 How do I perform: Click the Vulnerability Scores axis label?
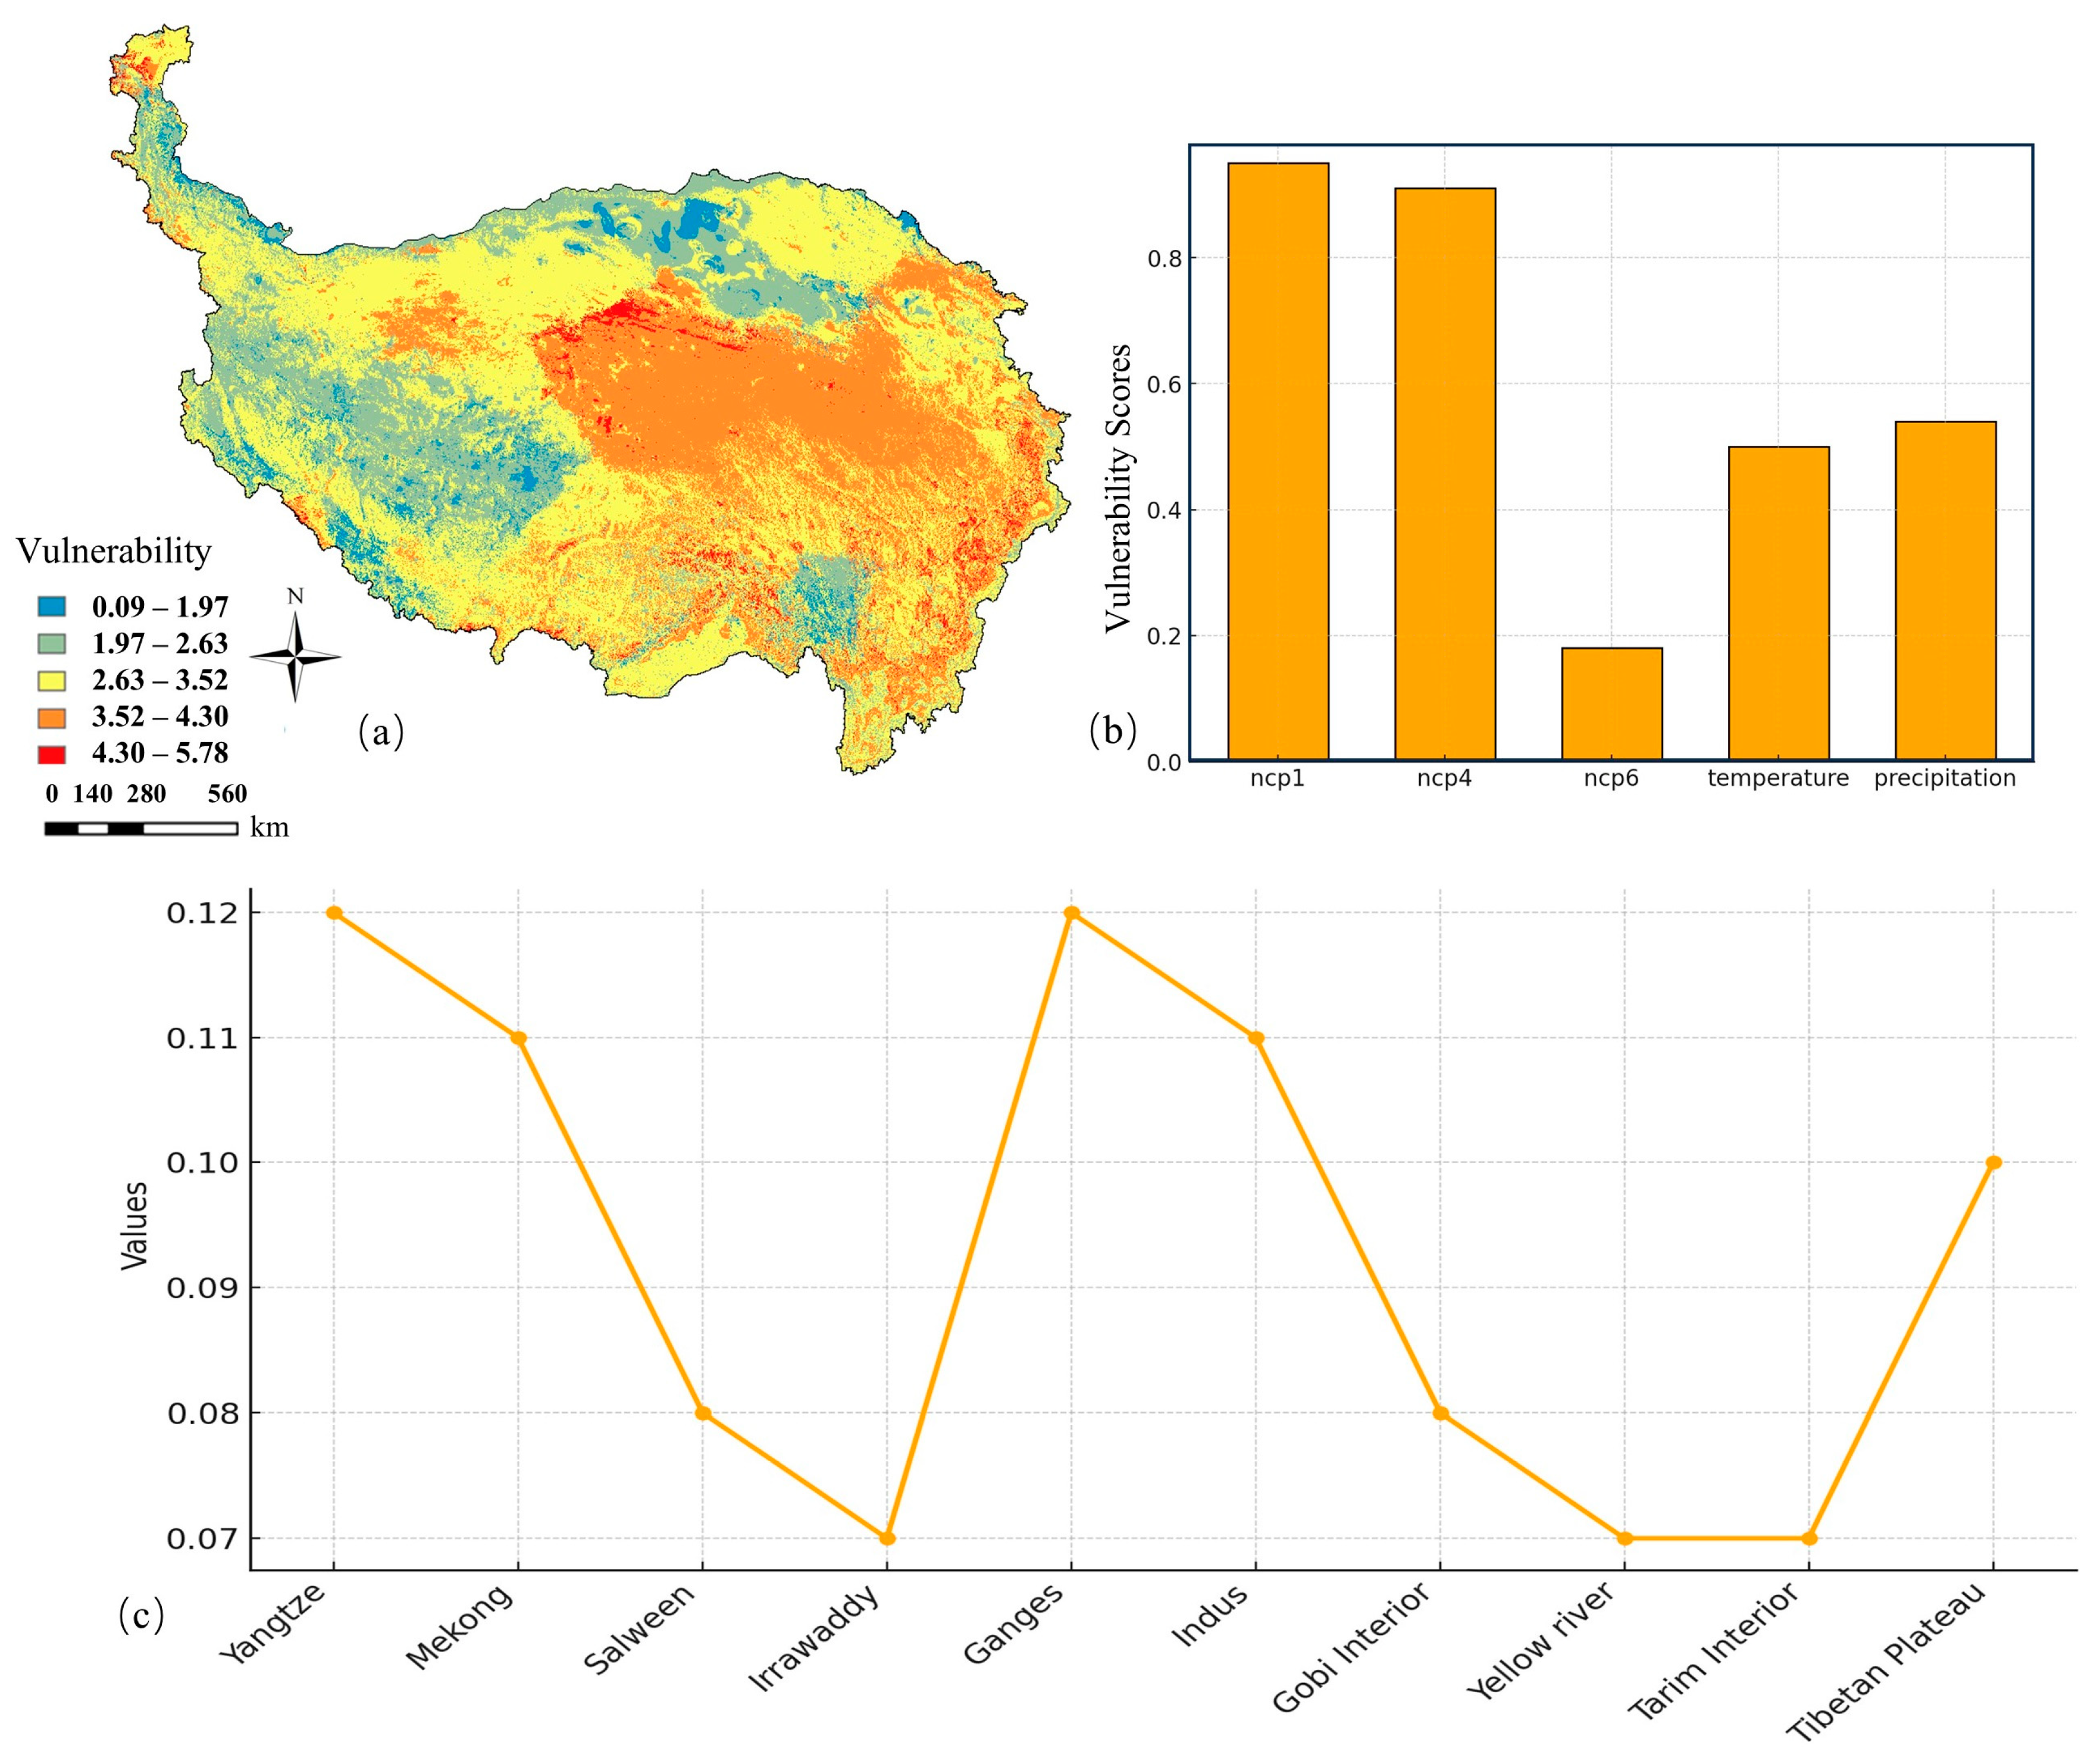tap(1118, 488)
